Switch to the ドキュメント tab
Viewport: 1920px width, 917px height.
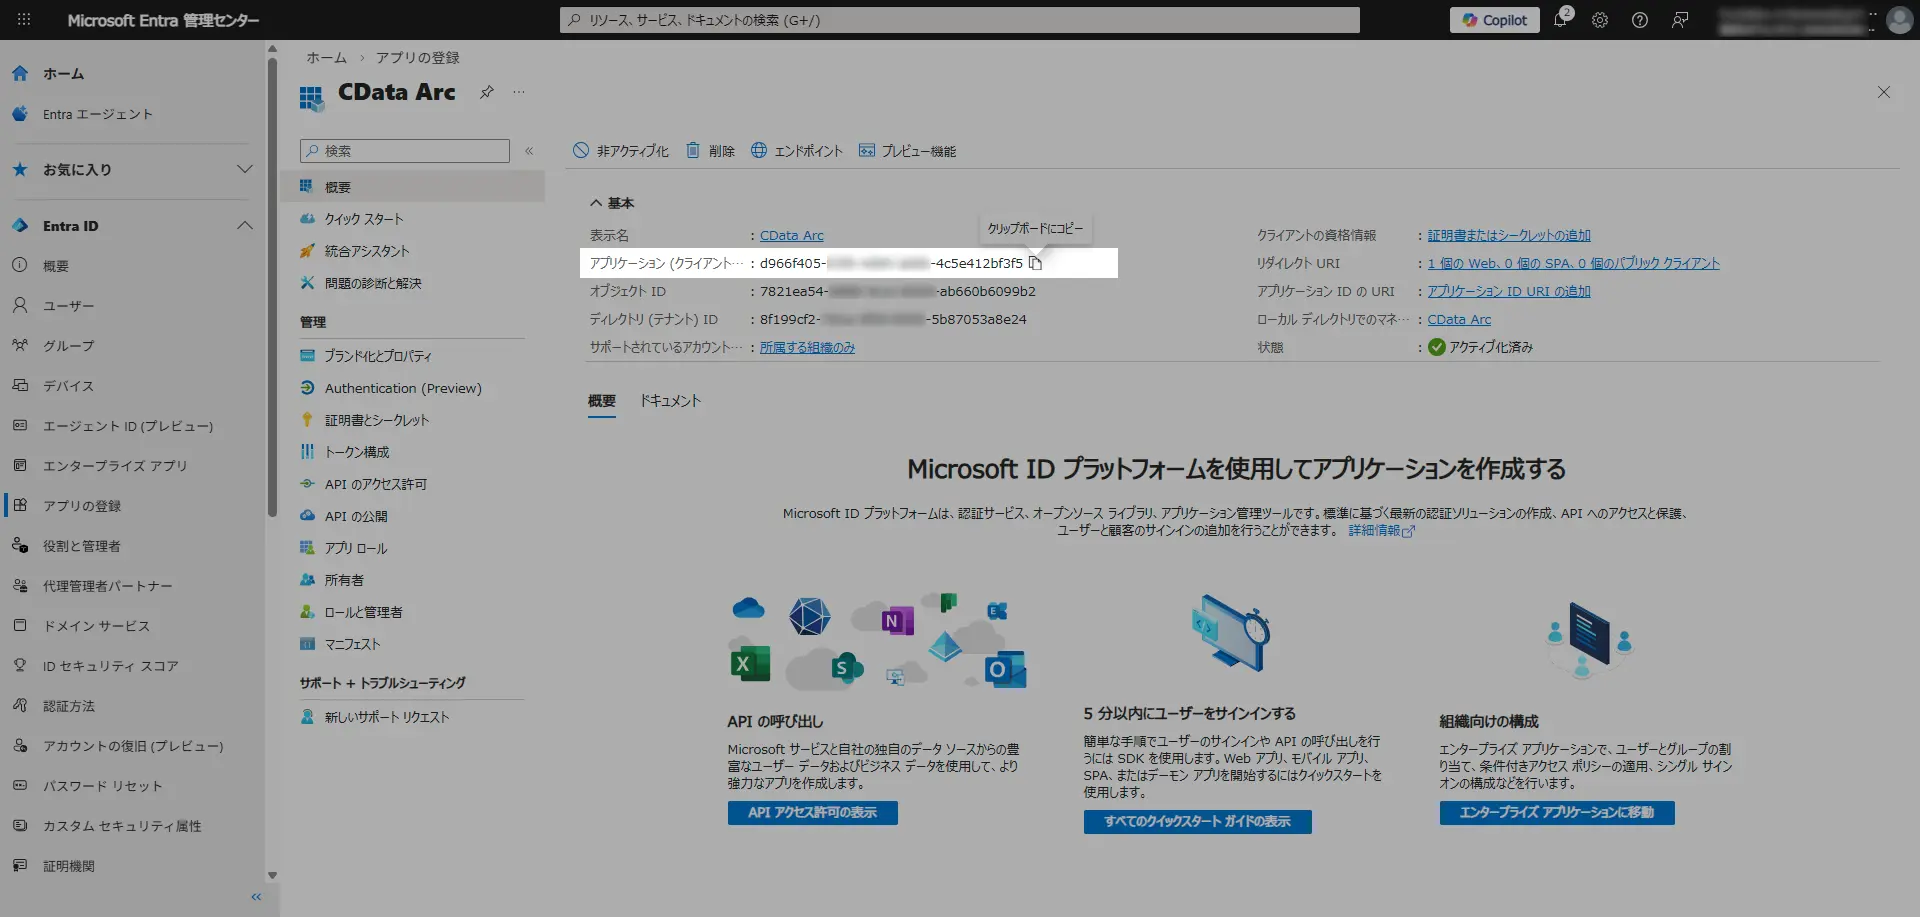[670, 401]
